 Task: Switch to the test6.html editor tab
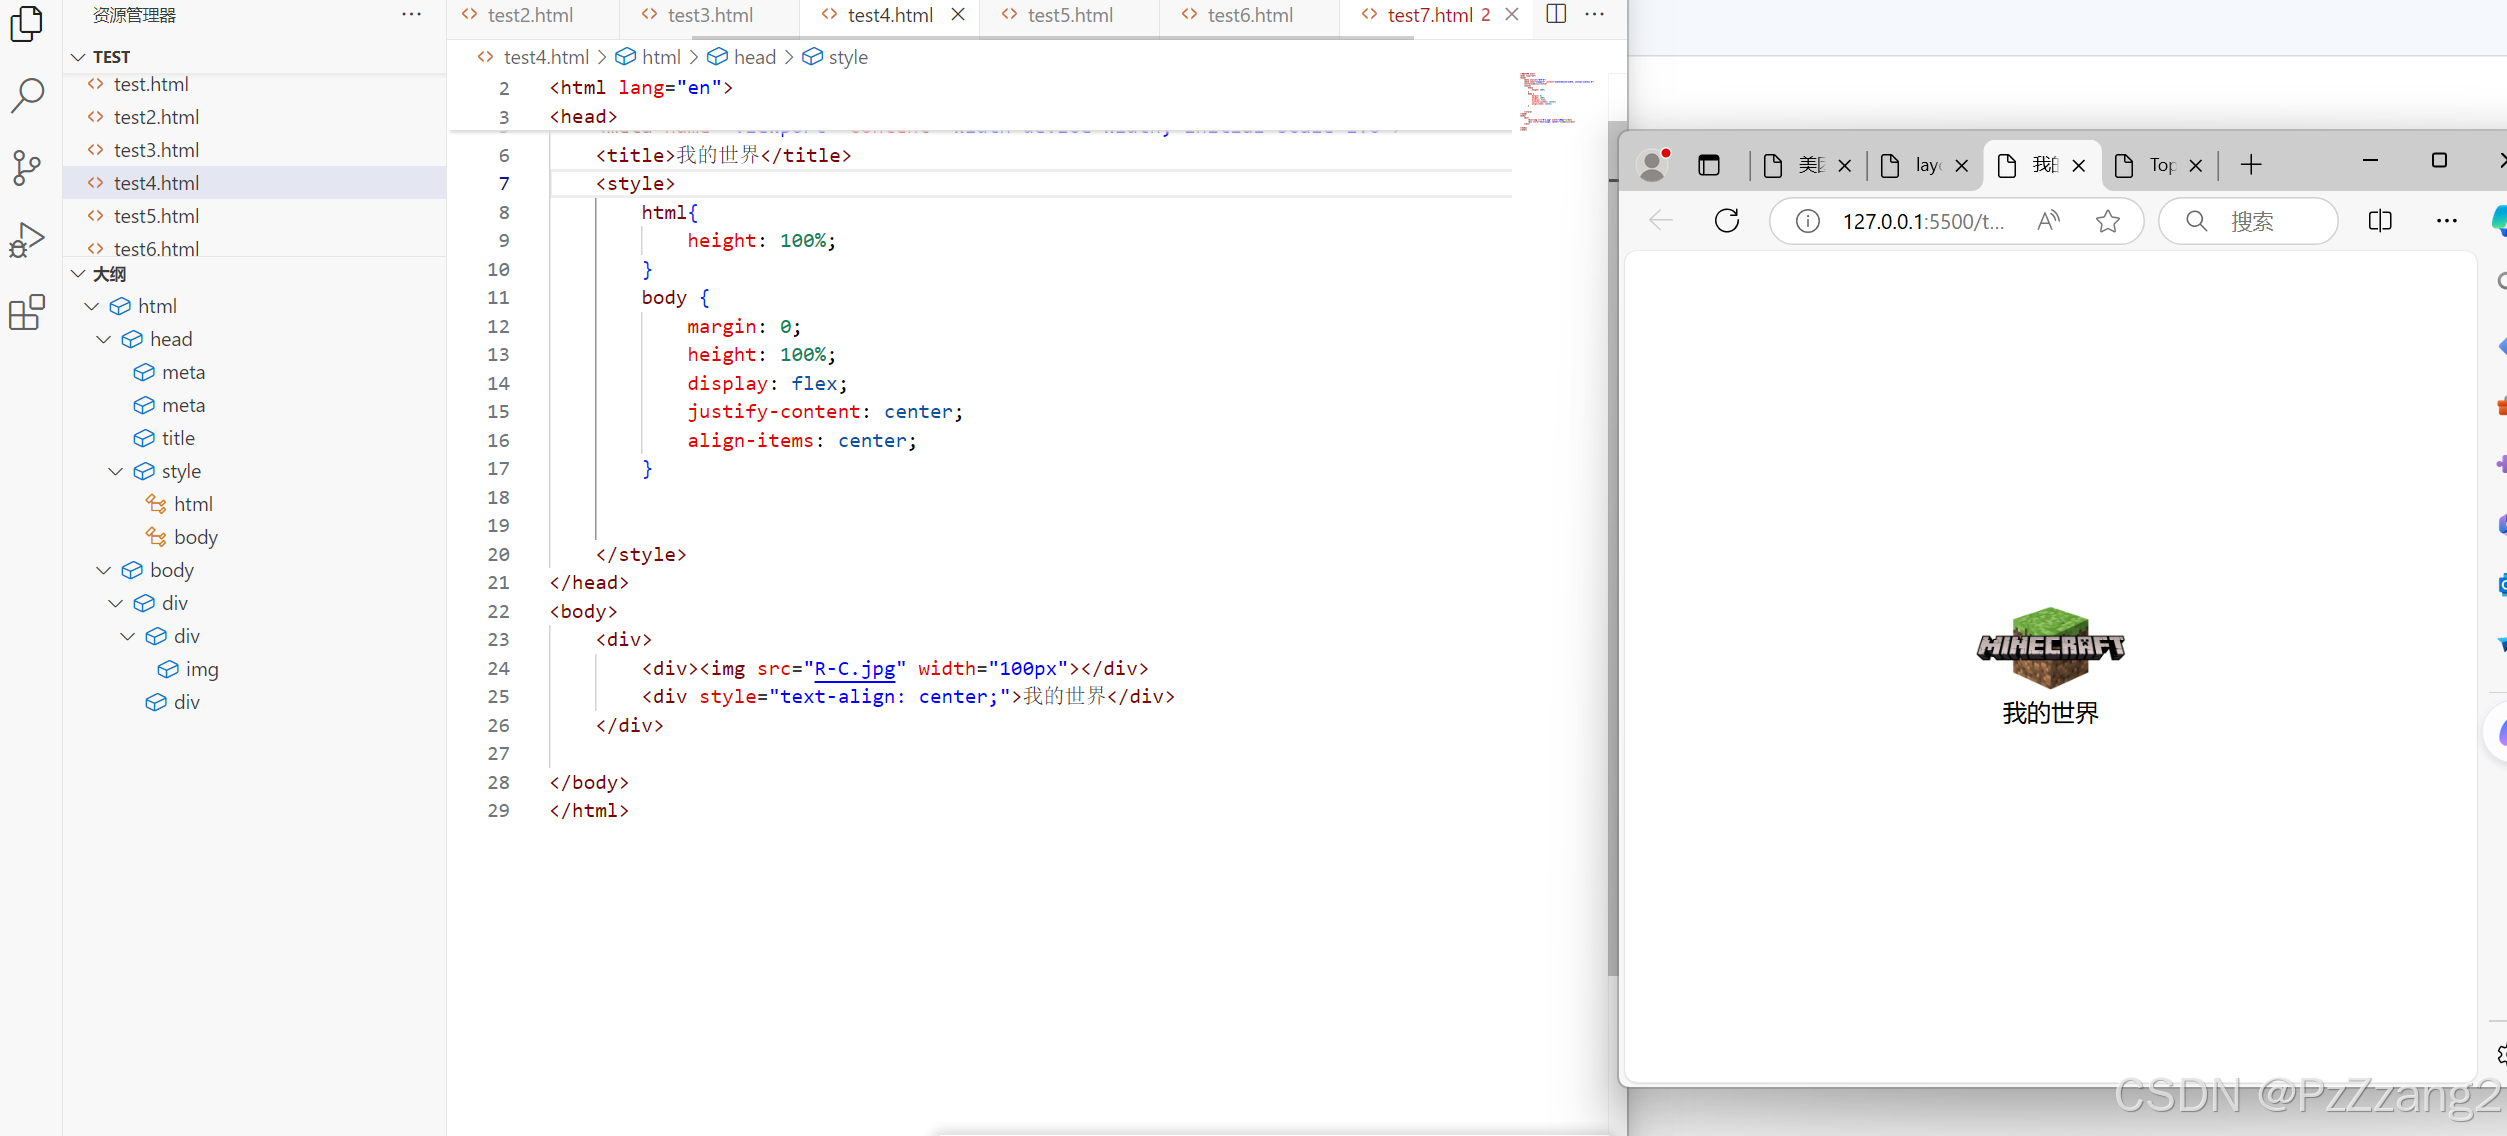[1250, 16]
